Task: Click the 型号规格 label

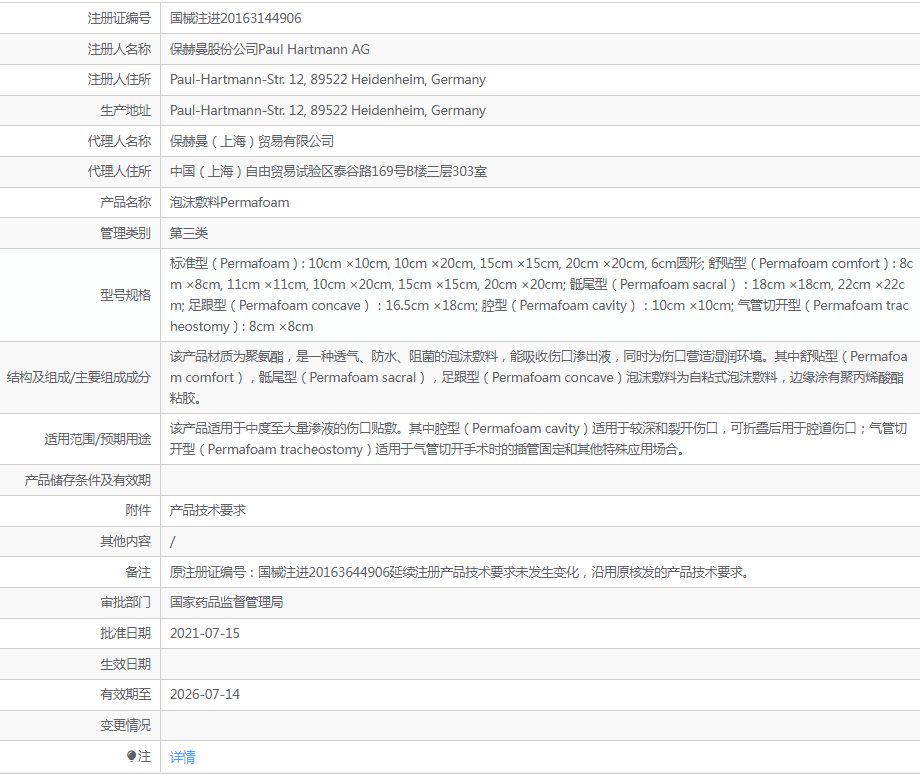Action: [126, 294]
